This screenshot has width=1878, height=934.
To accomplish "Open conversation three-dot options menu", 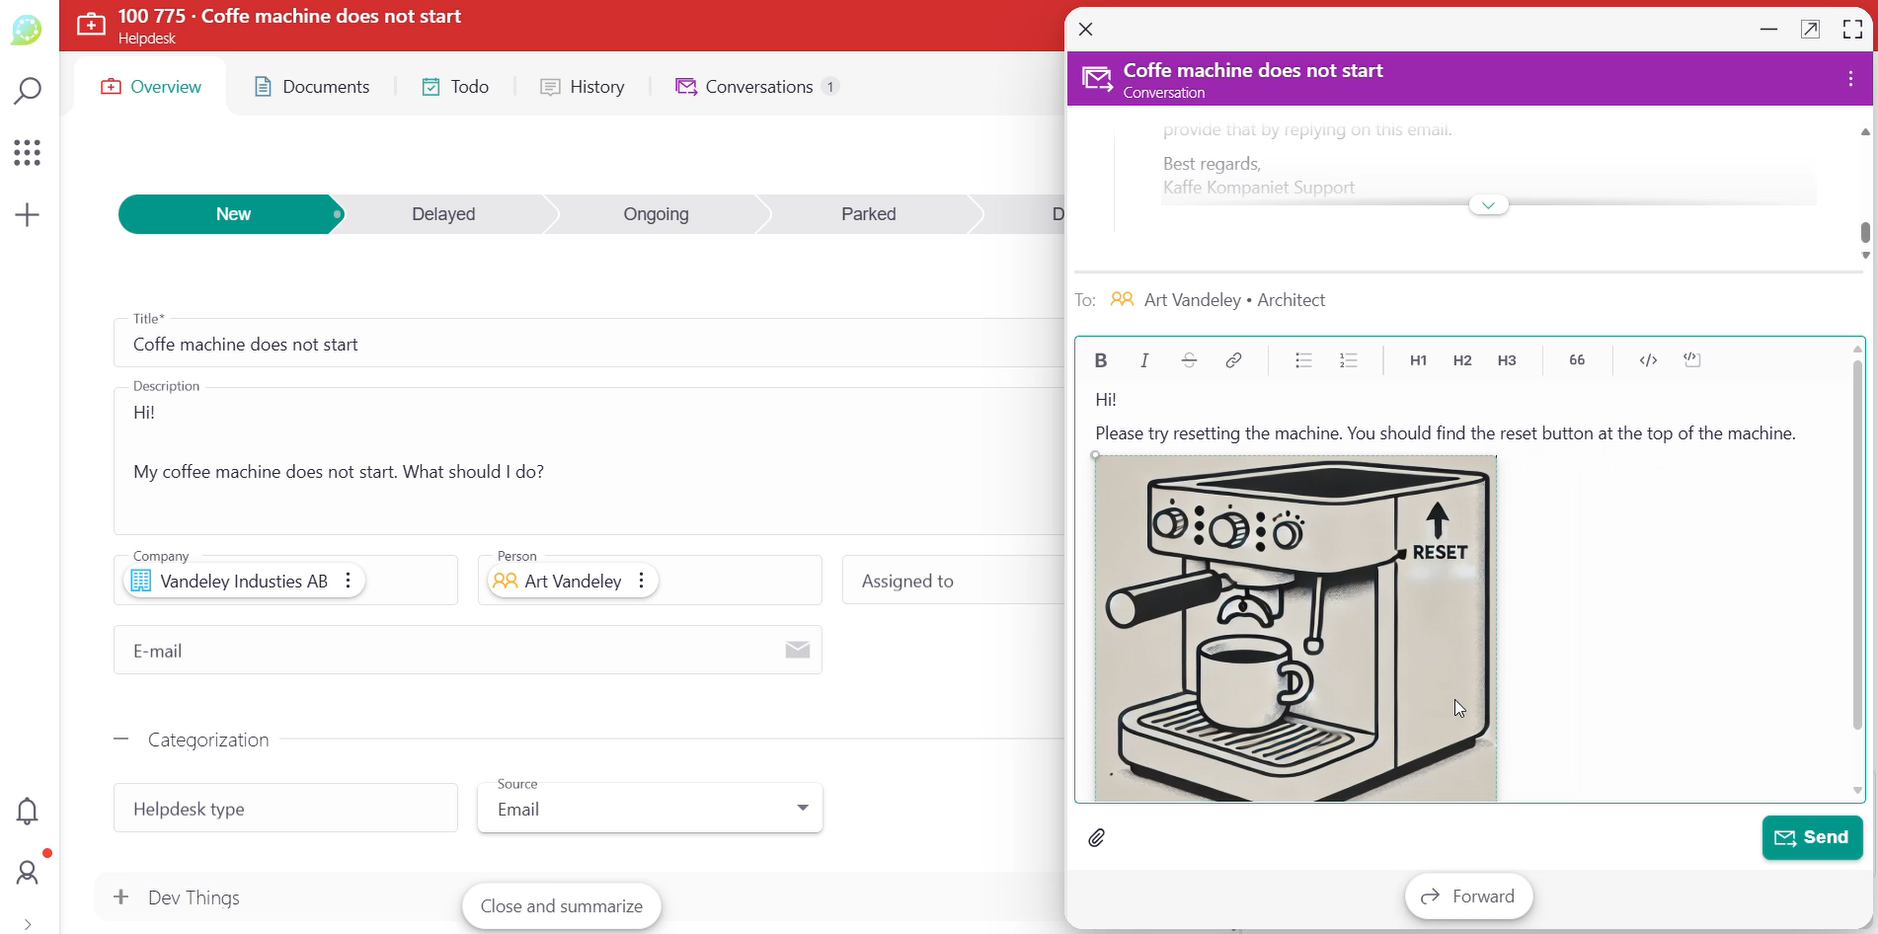I will point(1851,79).
